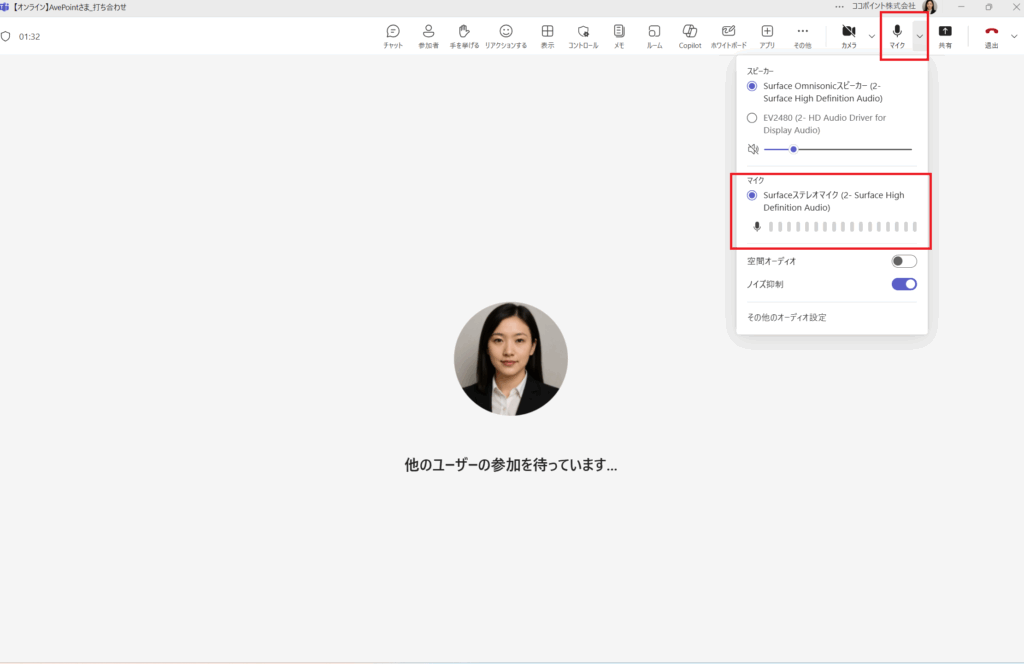Show the 参加者 participants list
1024x664 pixels.
(428, 36)
